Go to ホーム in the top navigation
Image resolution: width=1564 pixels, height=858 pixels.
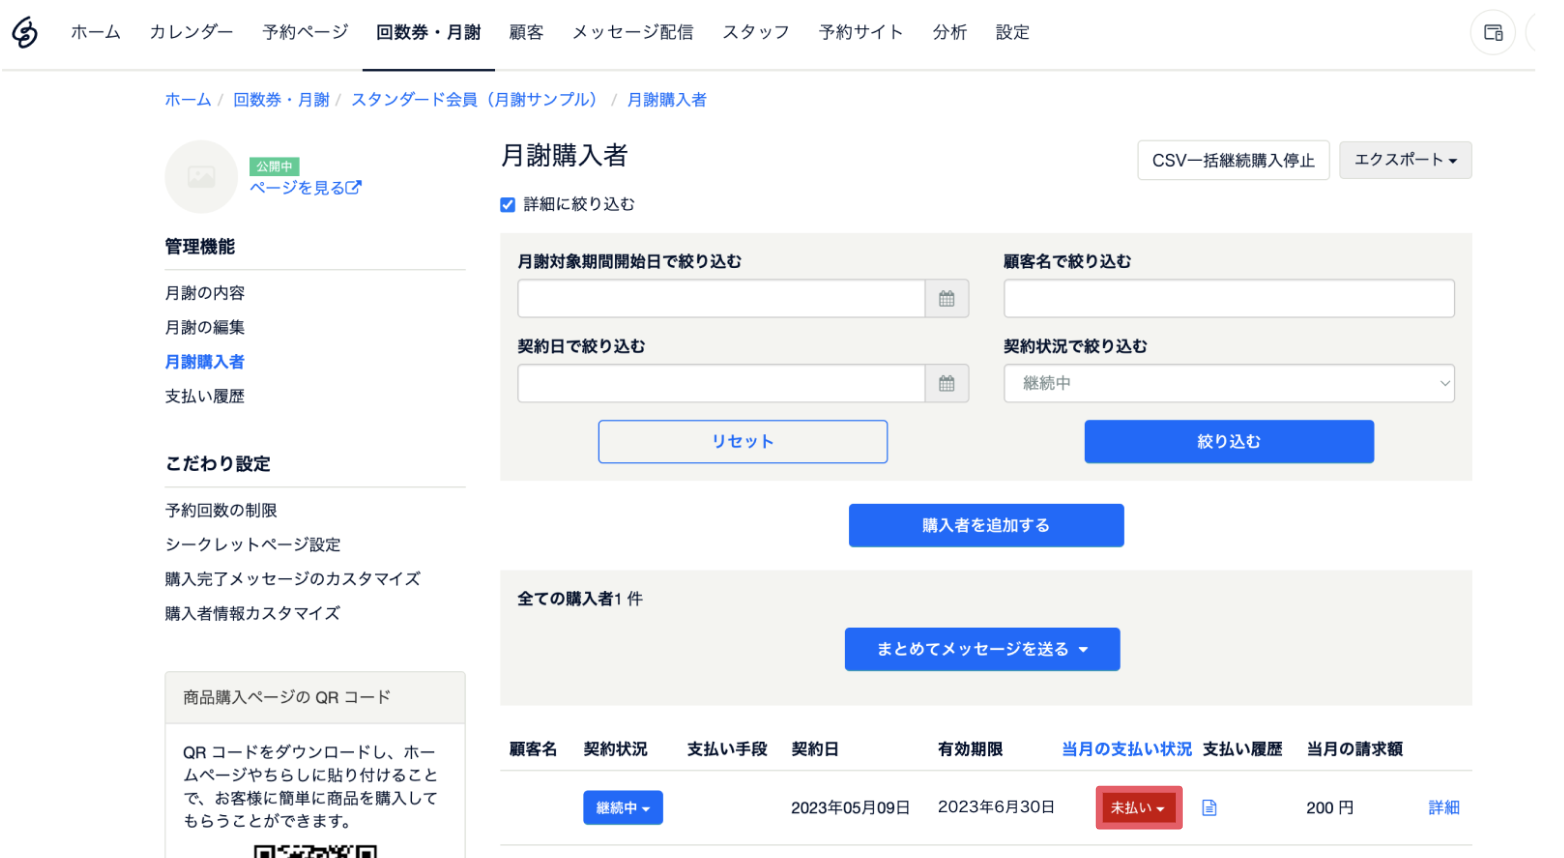pyautogui.click(x=96, y=33)
